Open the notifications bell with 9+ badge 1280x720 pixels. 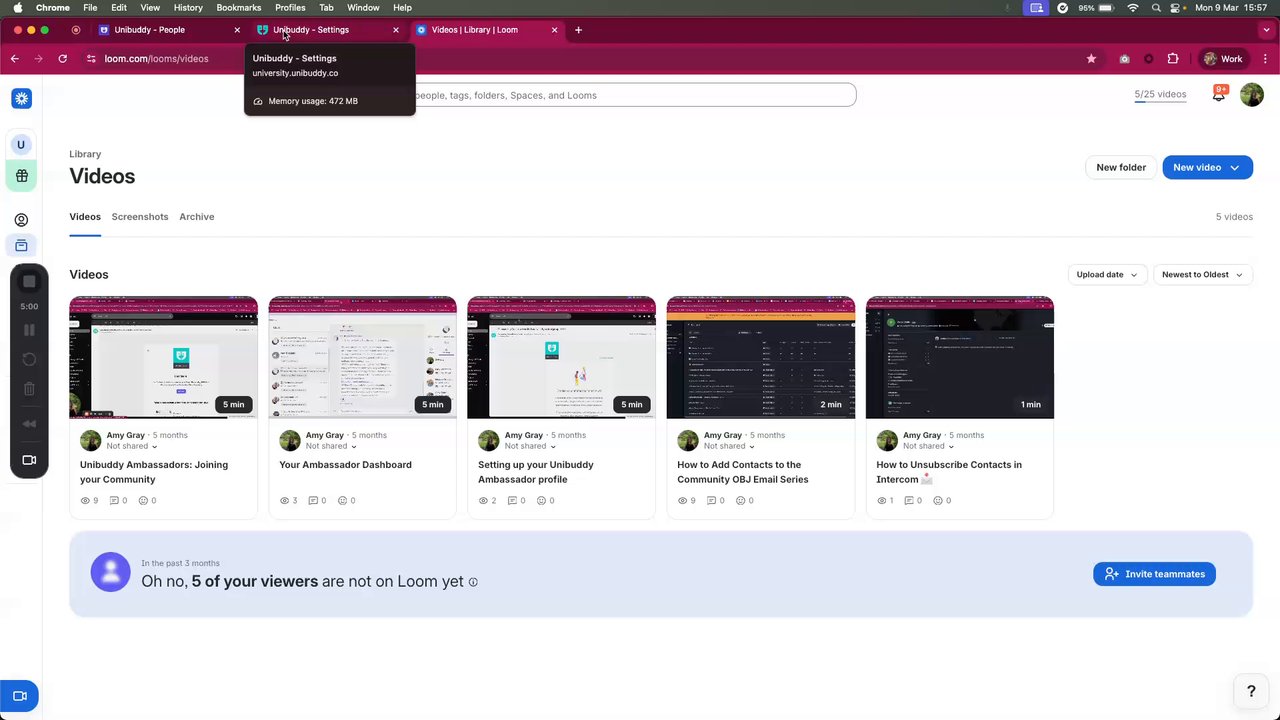(x=1219, y=94)
